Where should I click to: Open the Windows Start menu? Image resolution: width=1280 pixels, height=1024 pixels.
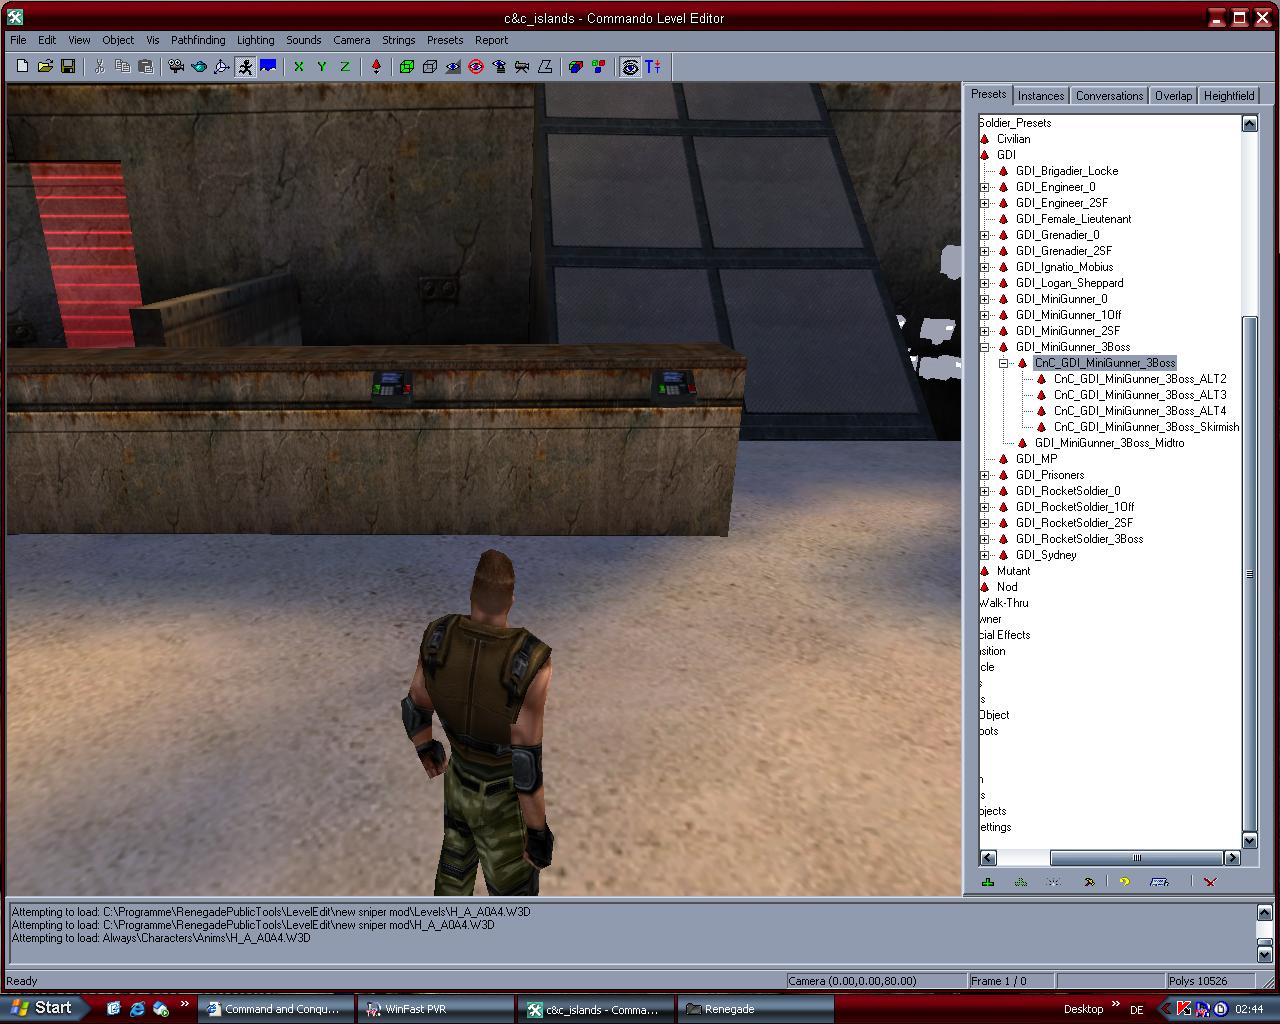(x=45, y=1008)
